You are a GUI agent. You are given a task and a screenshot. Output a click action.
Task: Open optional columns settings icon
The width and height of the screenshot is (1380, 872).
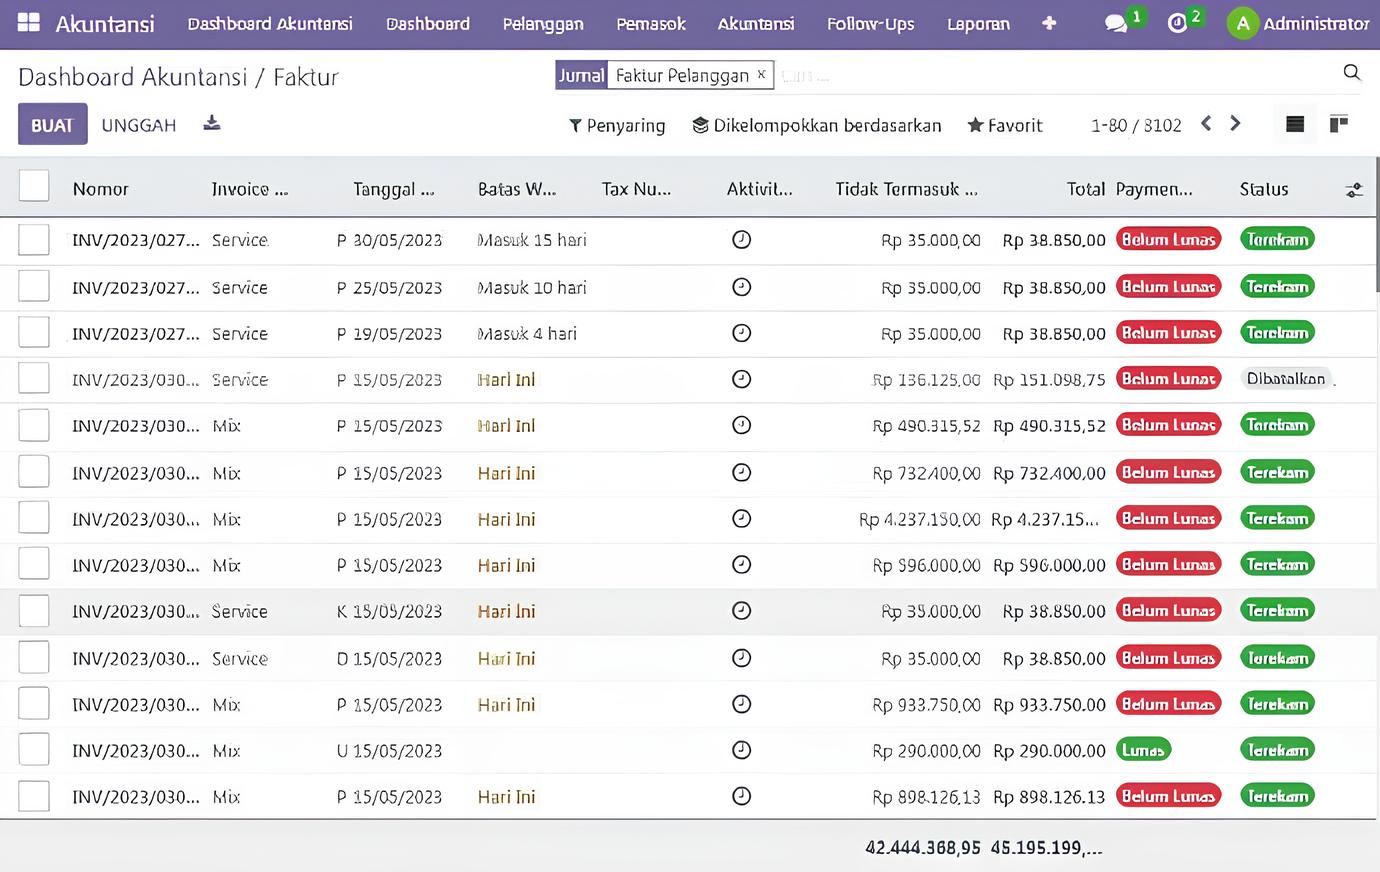[x=1353, y=190]
